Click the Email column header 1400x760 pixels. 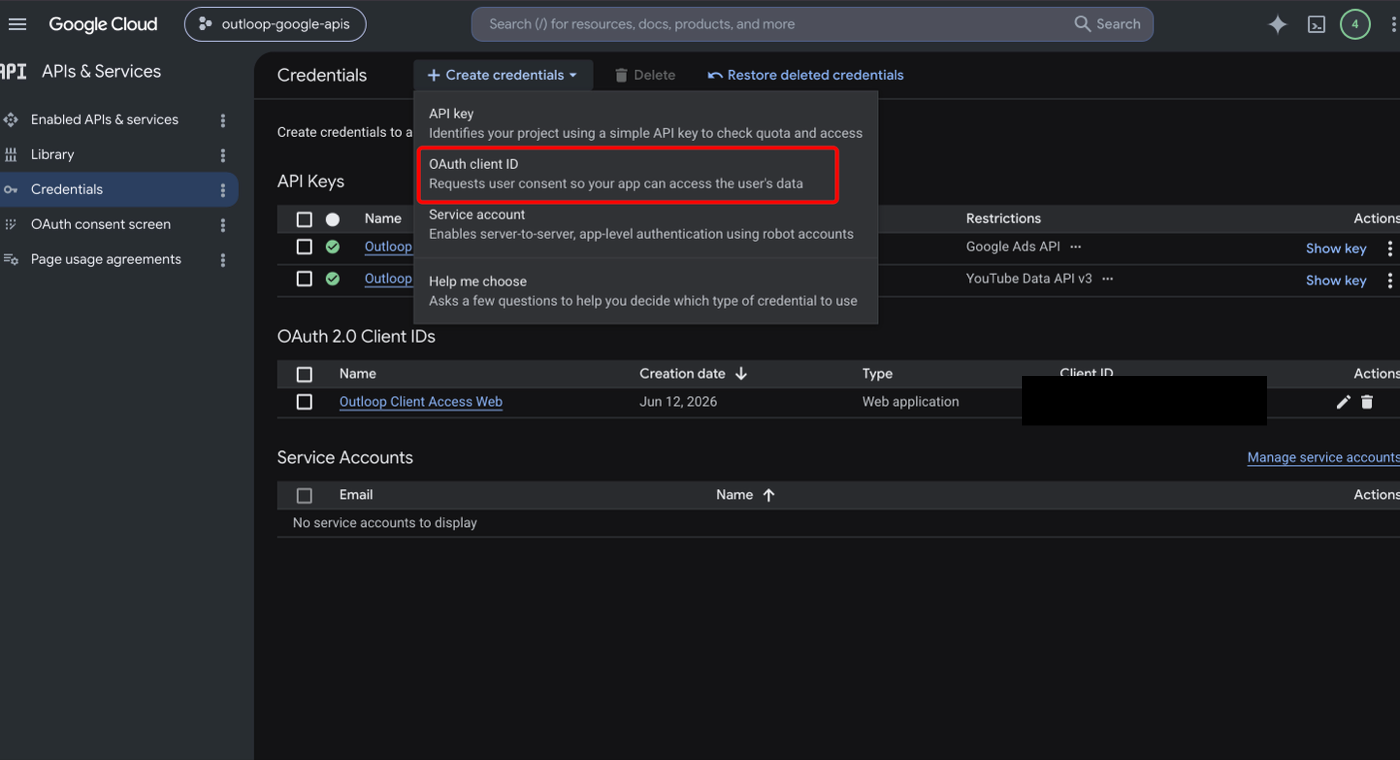(356, 495)
